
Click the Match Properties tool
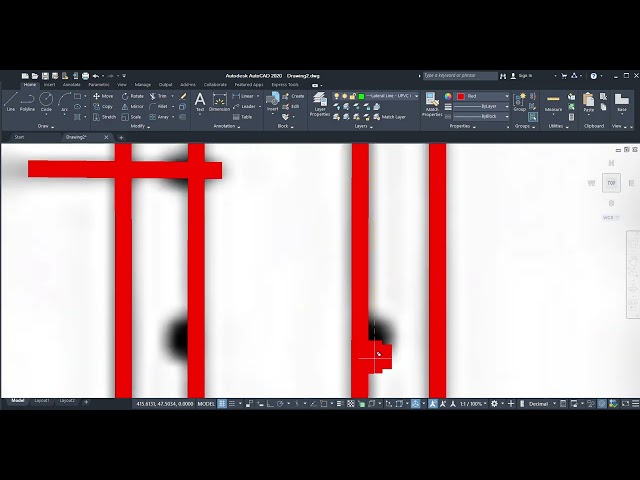[432, 104]
